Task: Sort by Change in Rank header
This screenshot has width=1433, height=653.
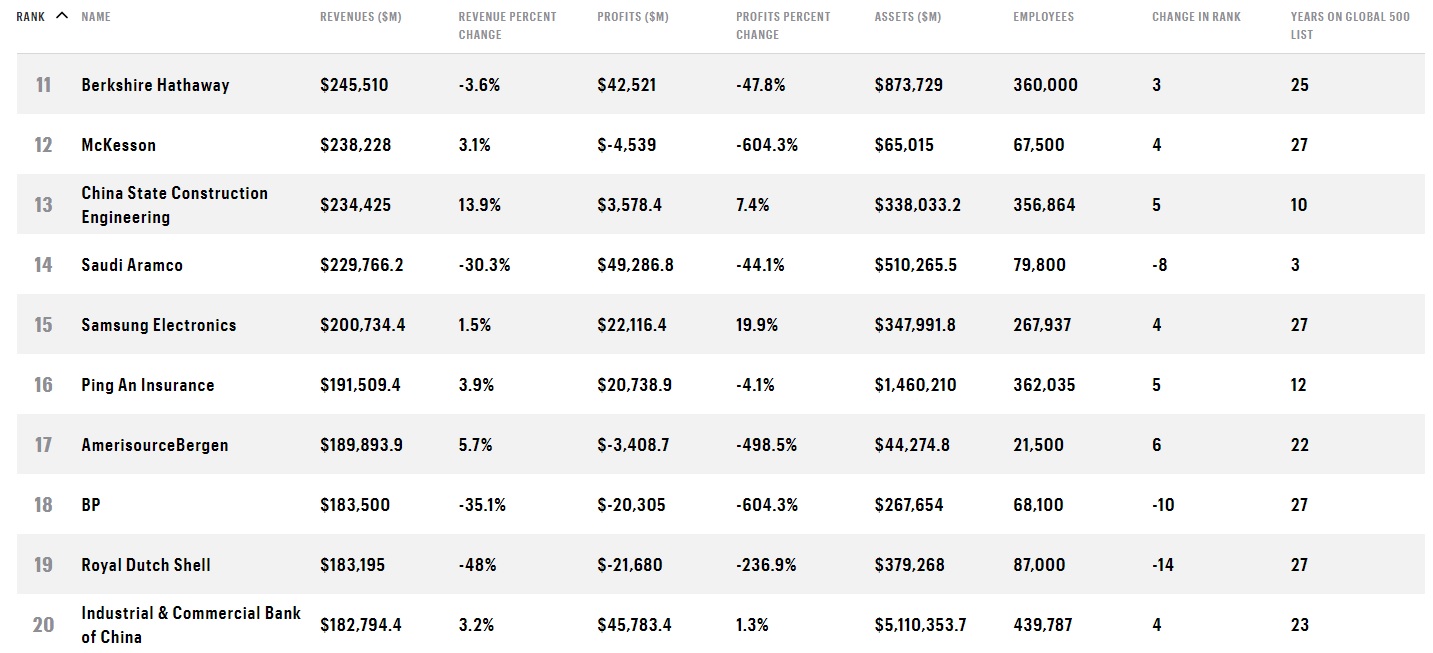Action: click(1196, 17)
